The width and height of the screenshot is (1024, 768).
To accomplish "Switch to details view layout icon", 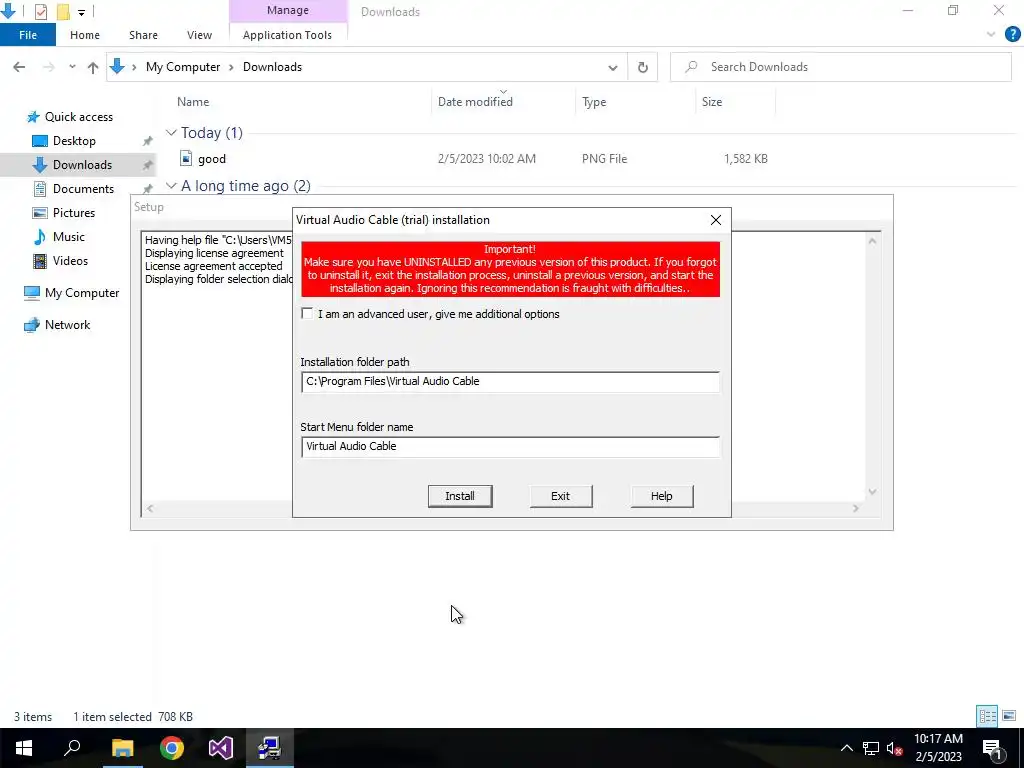I will [x=987, y=716].
